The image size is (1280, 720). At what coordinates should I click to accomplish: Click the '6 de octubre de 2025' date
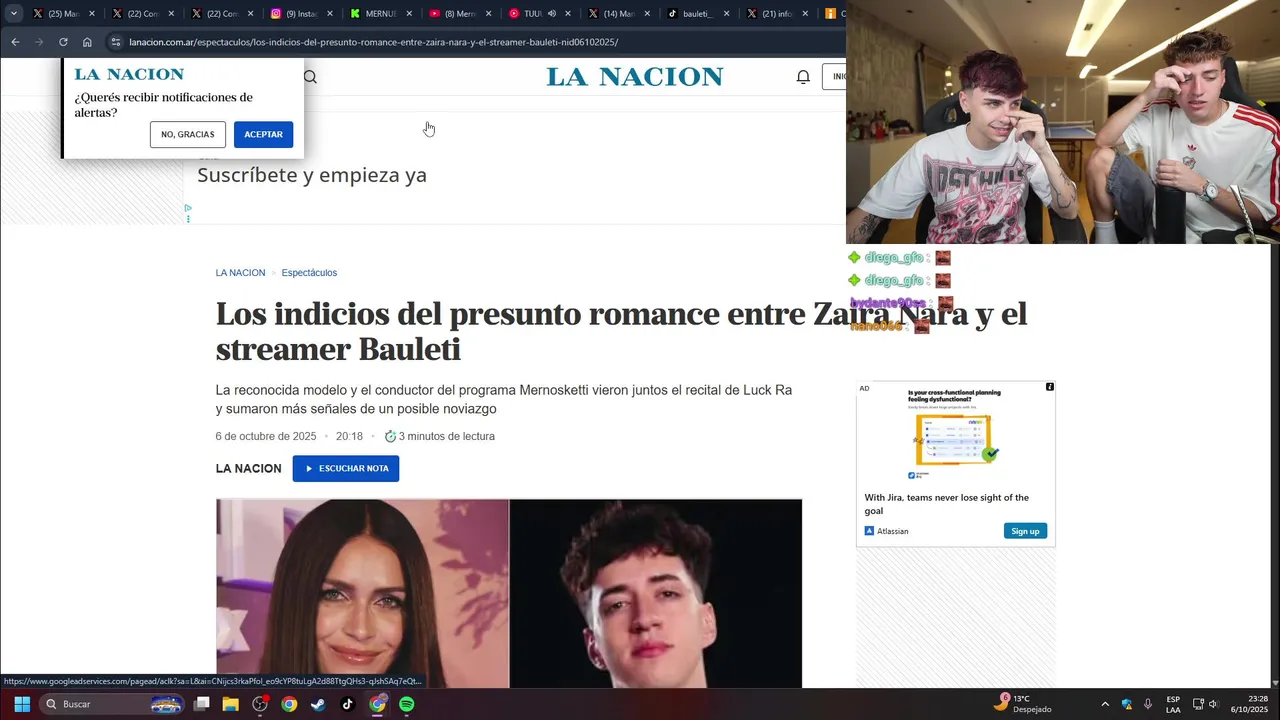pos(266,437)
